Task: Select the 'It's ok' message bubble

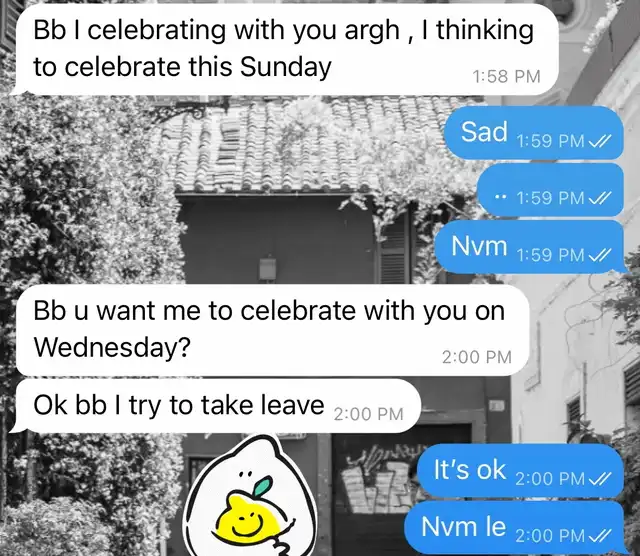Action: tap(520, 470)
